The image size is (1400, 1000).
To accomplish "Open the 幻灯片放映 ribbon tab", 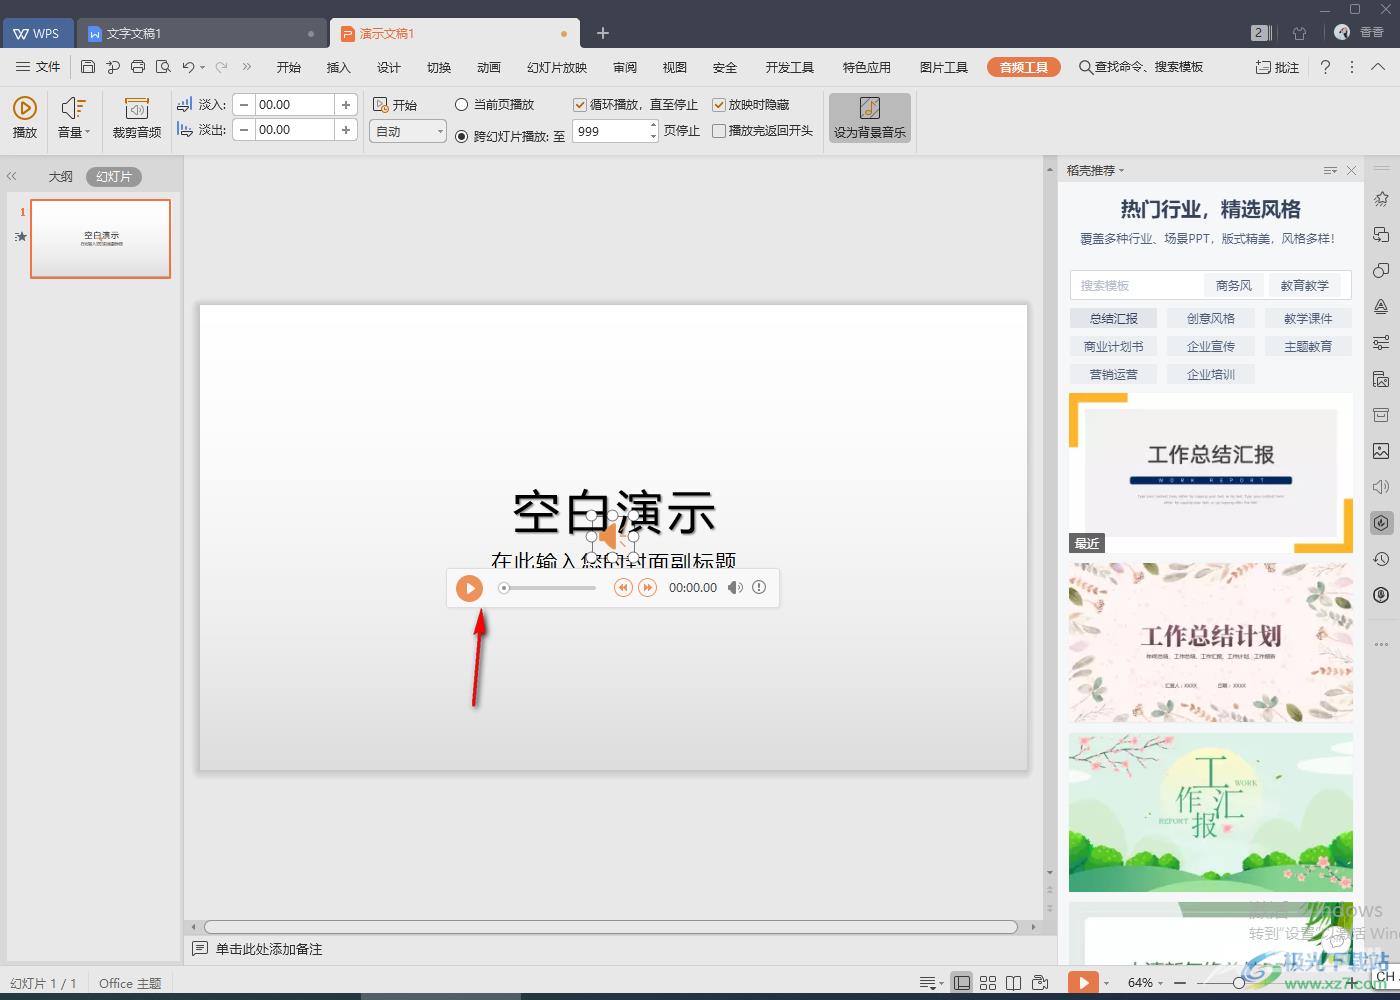I will click(x=557, y=67).
